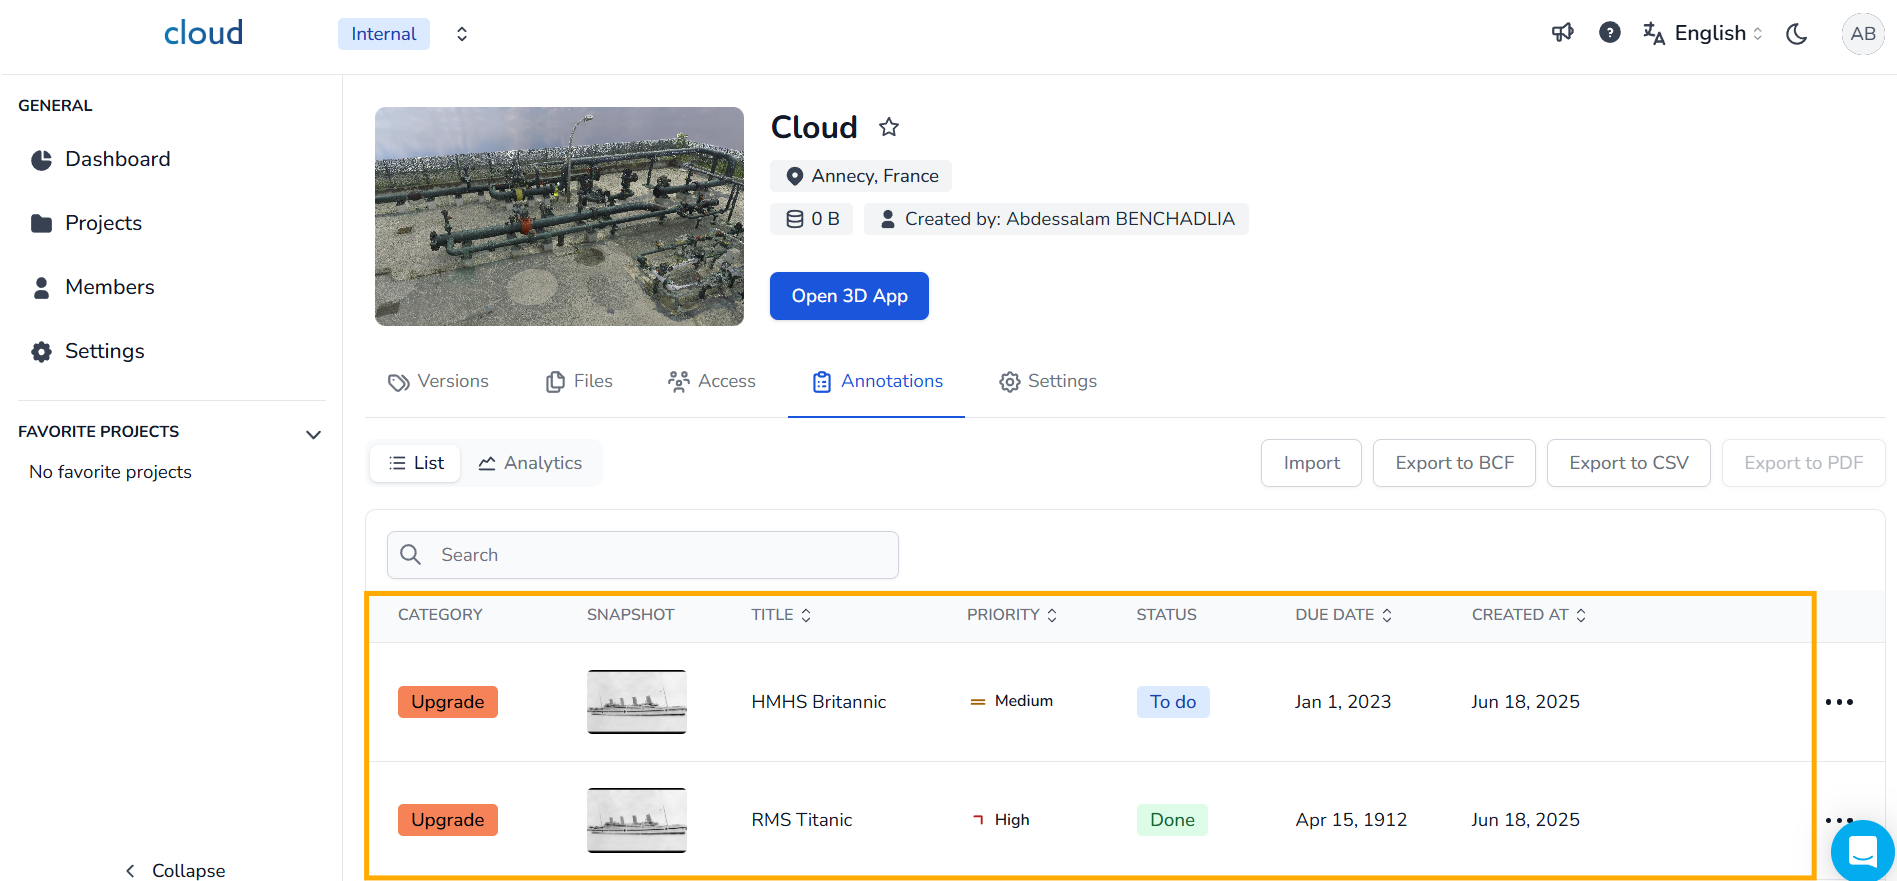This screenshot has width=1897, height=881.
Task: Switch to Analytics view
Action: 530,463
